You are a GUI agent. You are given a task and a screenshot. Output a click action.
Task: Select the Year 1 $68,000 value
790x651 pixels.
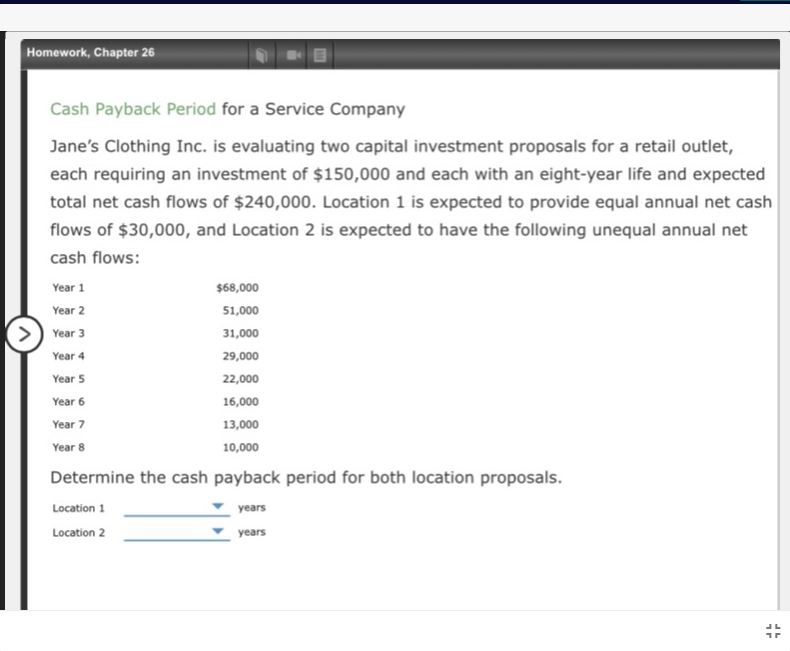(237, 288)
